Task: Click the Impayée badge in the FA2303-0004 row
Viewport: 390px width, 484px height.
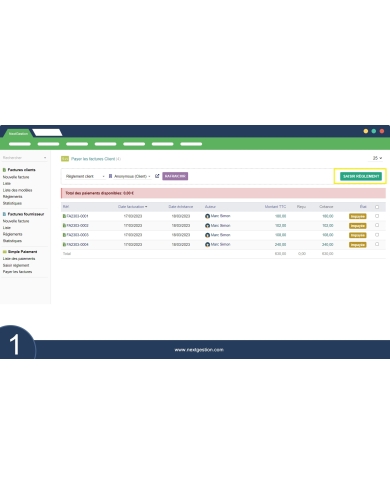Action: click(x=358, y=245)
